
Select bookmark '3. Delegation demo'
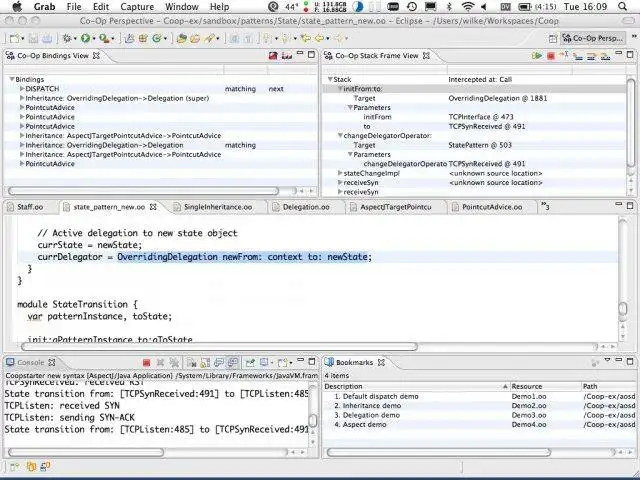click(371, 415)
